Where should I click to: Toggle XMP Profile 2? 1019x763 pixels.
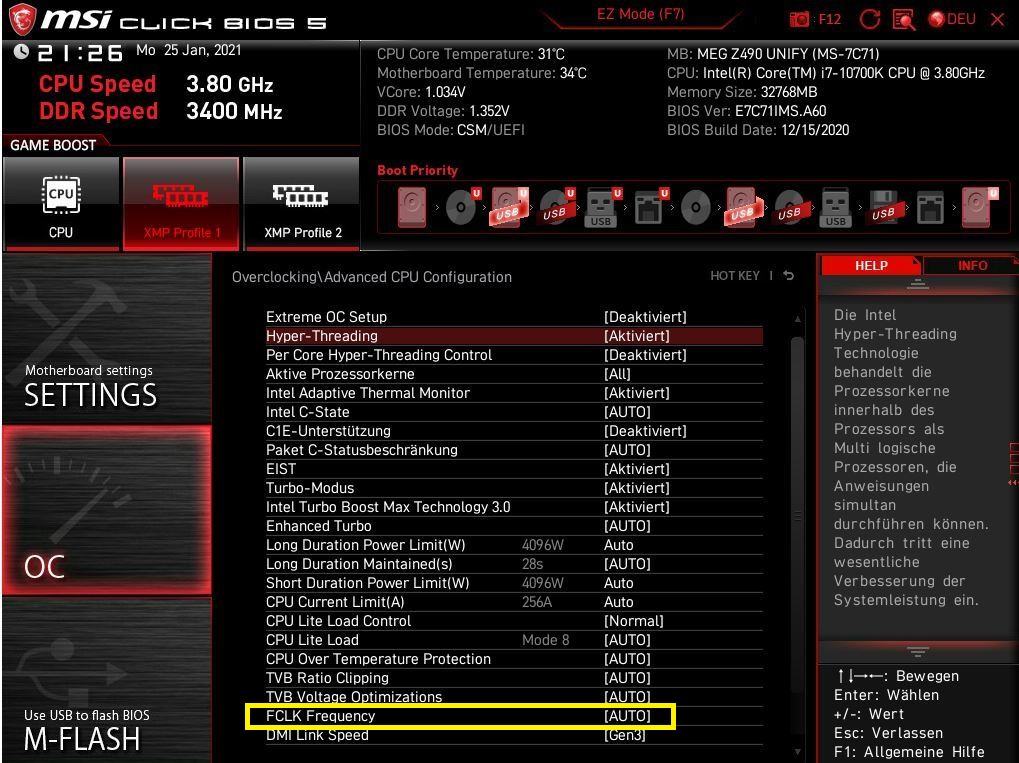tap(302, 203)
